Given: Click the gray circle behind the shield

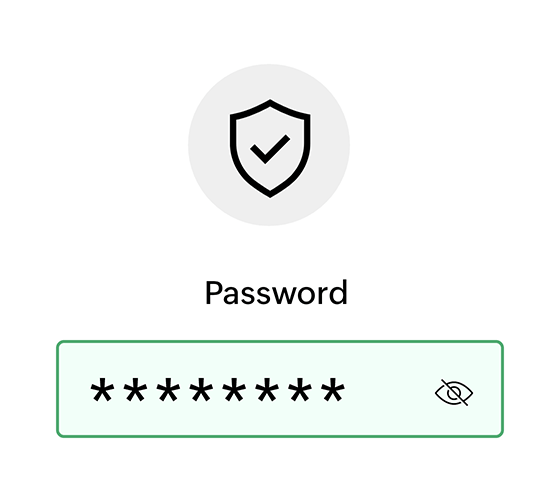Looking at the screenshot, I should pyautogui.click(x=269, y=145).
